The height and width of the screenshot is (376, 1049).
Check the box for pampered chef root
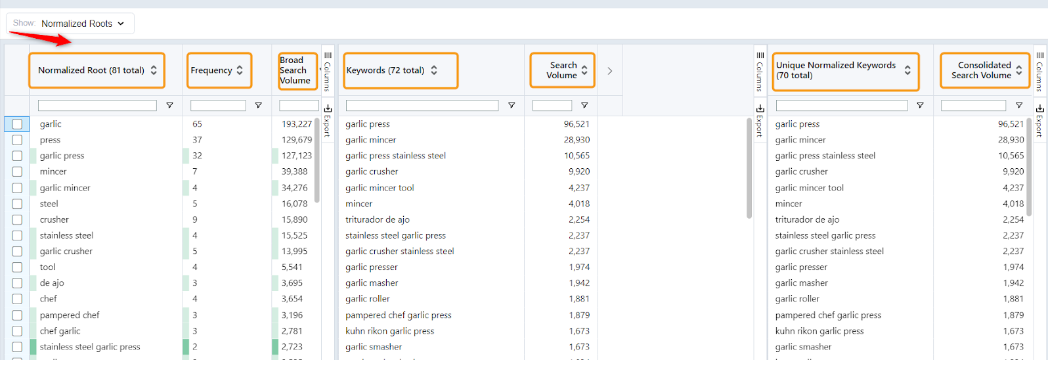pyautogui.click(x=17, y=315)
